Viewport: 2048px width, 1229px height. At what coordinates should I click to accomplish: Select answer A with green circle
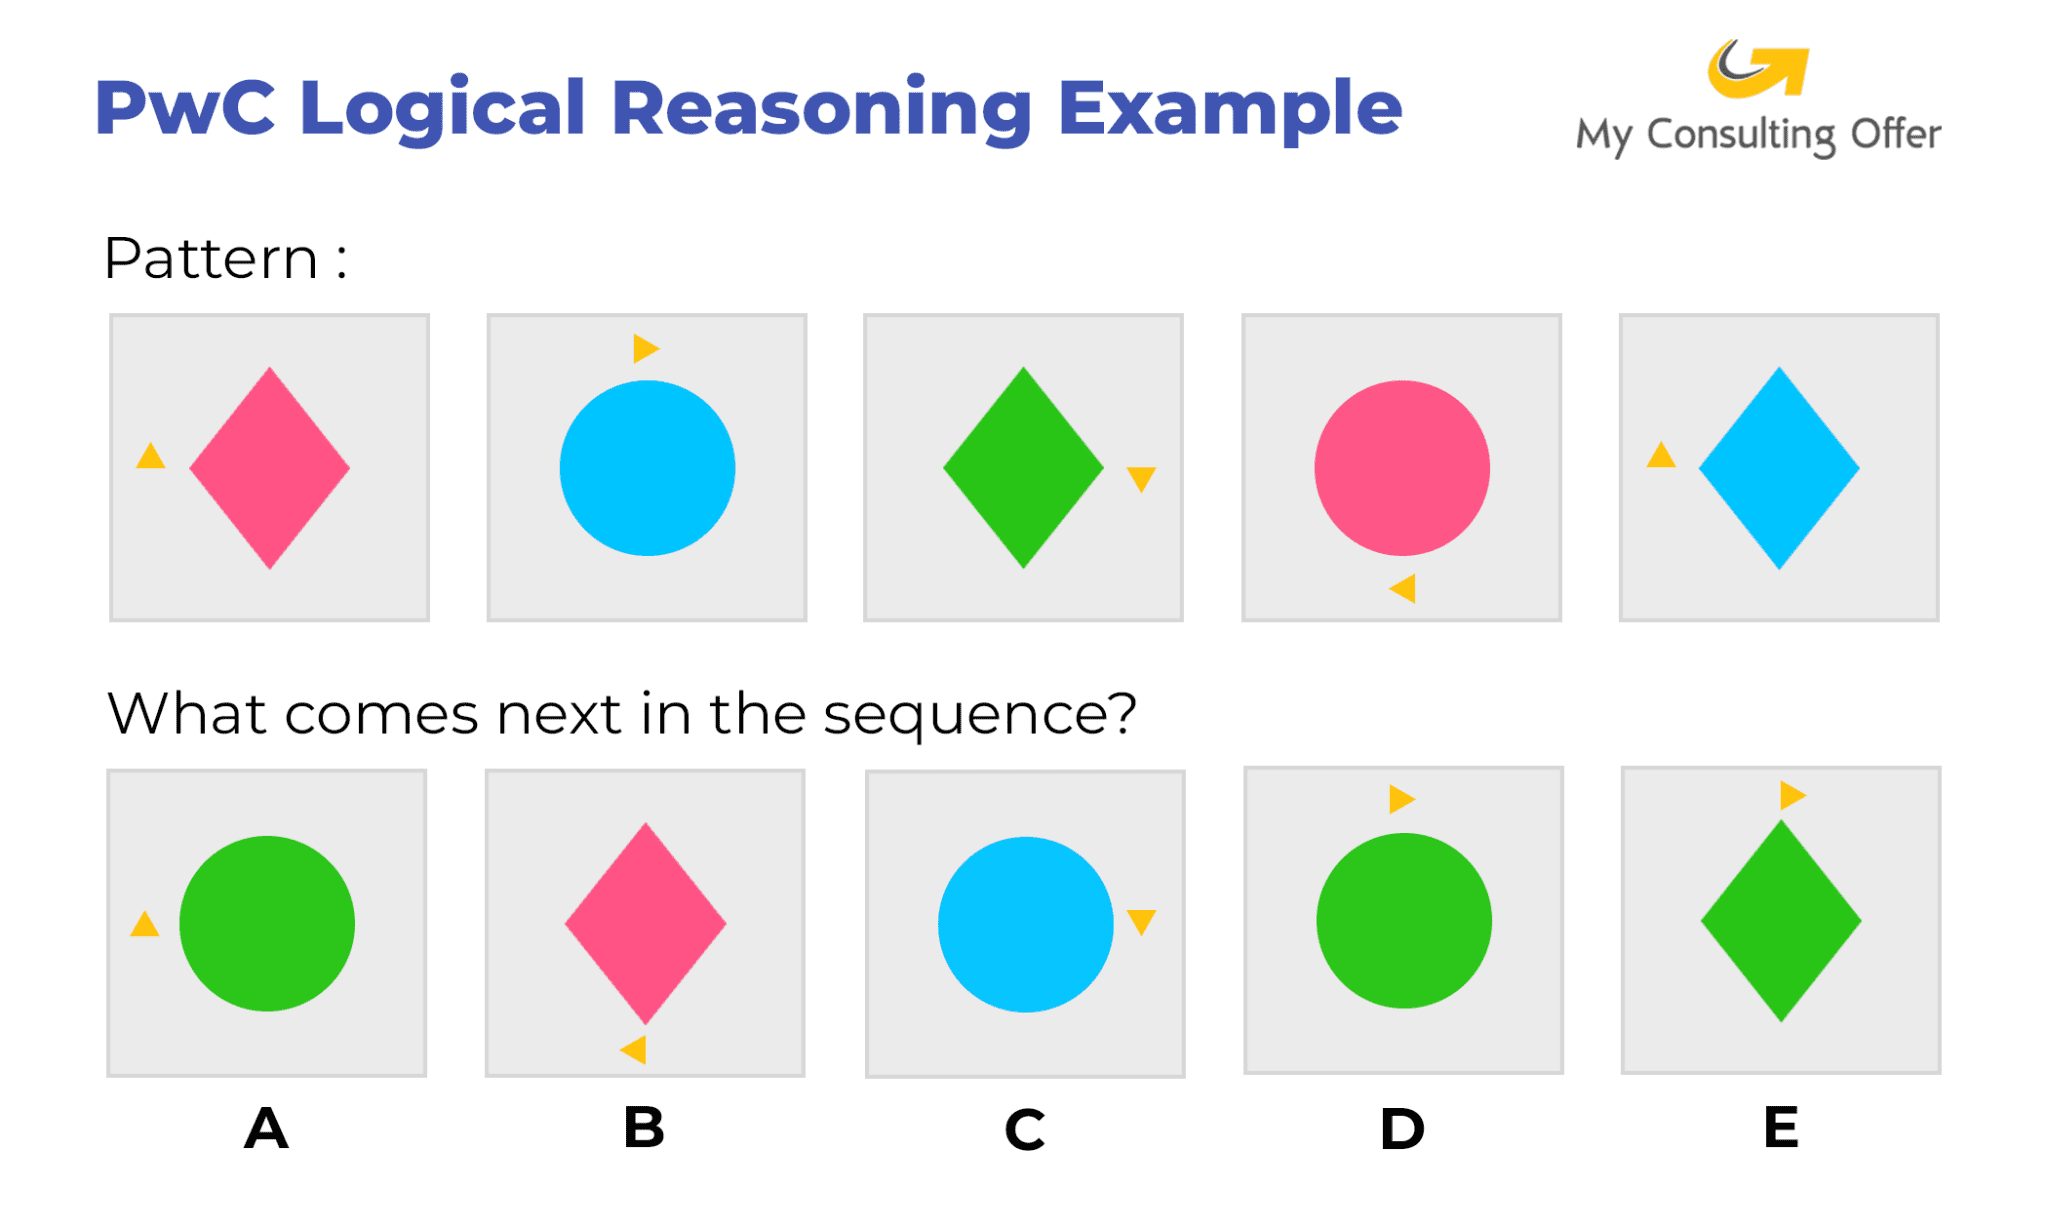pos(267,923)
